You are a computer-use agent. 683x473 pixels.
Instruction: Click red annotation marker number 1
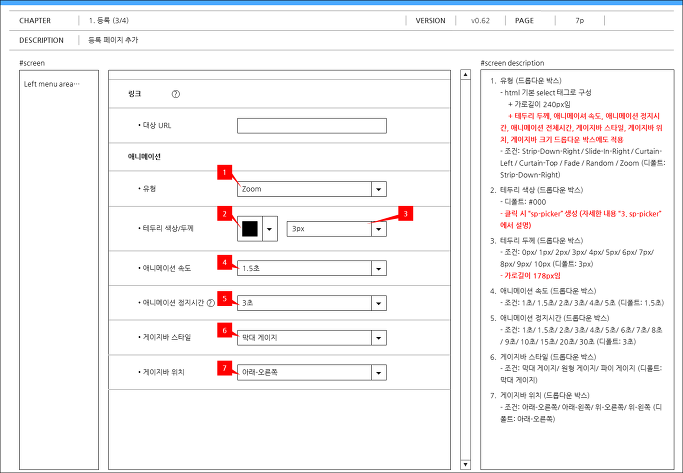[224, 172]
